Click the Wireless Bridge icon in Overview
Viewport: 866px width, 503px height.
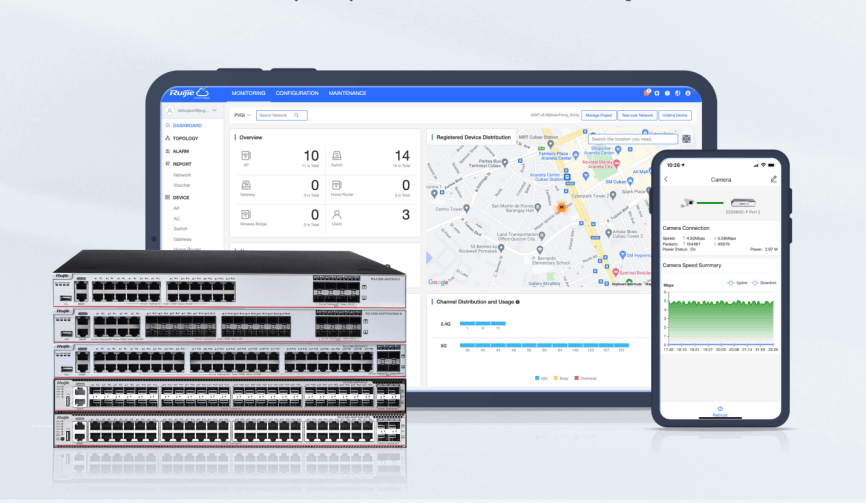[x=246, y=214]
